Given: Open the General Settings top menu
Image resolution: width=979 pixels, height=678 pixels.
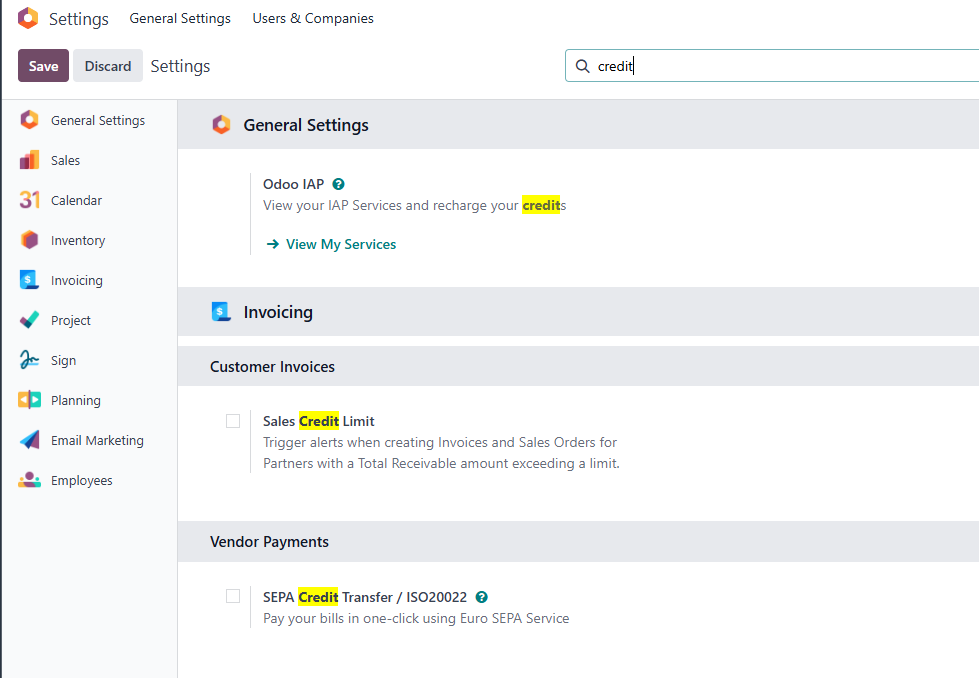Looking at the screenshot, I should click(180, 19).
